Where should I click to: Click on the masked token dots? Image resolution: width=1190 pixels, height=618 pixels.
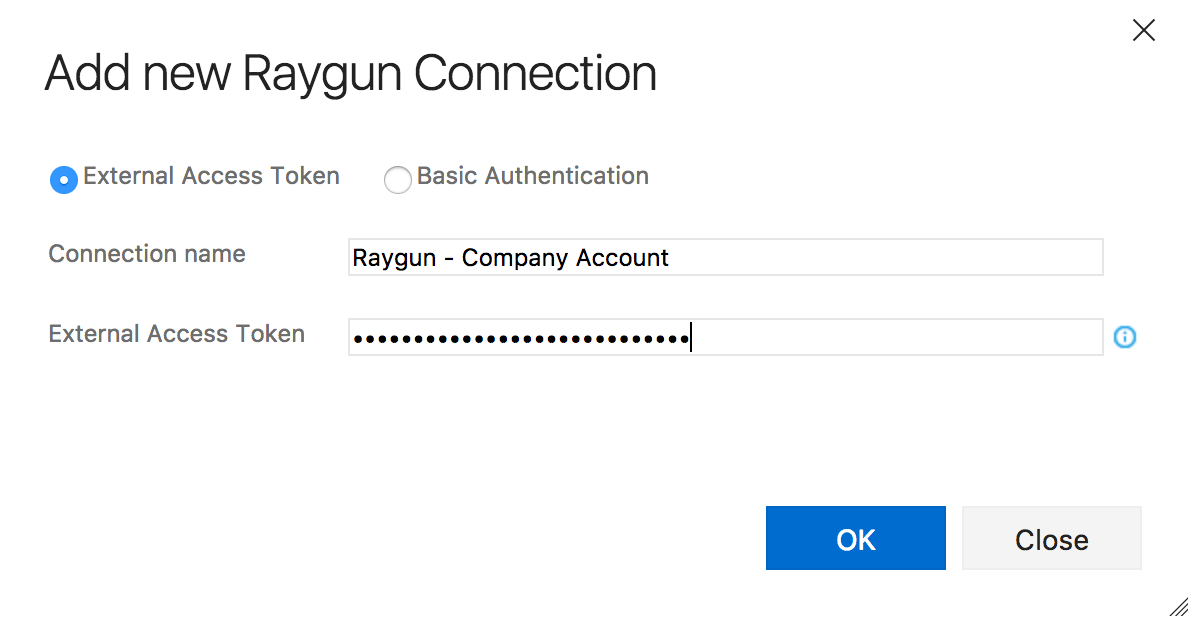click(520, 338)
